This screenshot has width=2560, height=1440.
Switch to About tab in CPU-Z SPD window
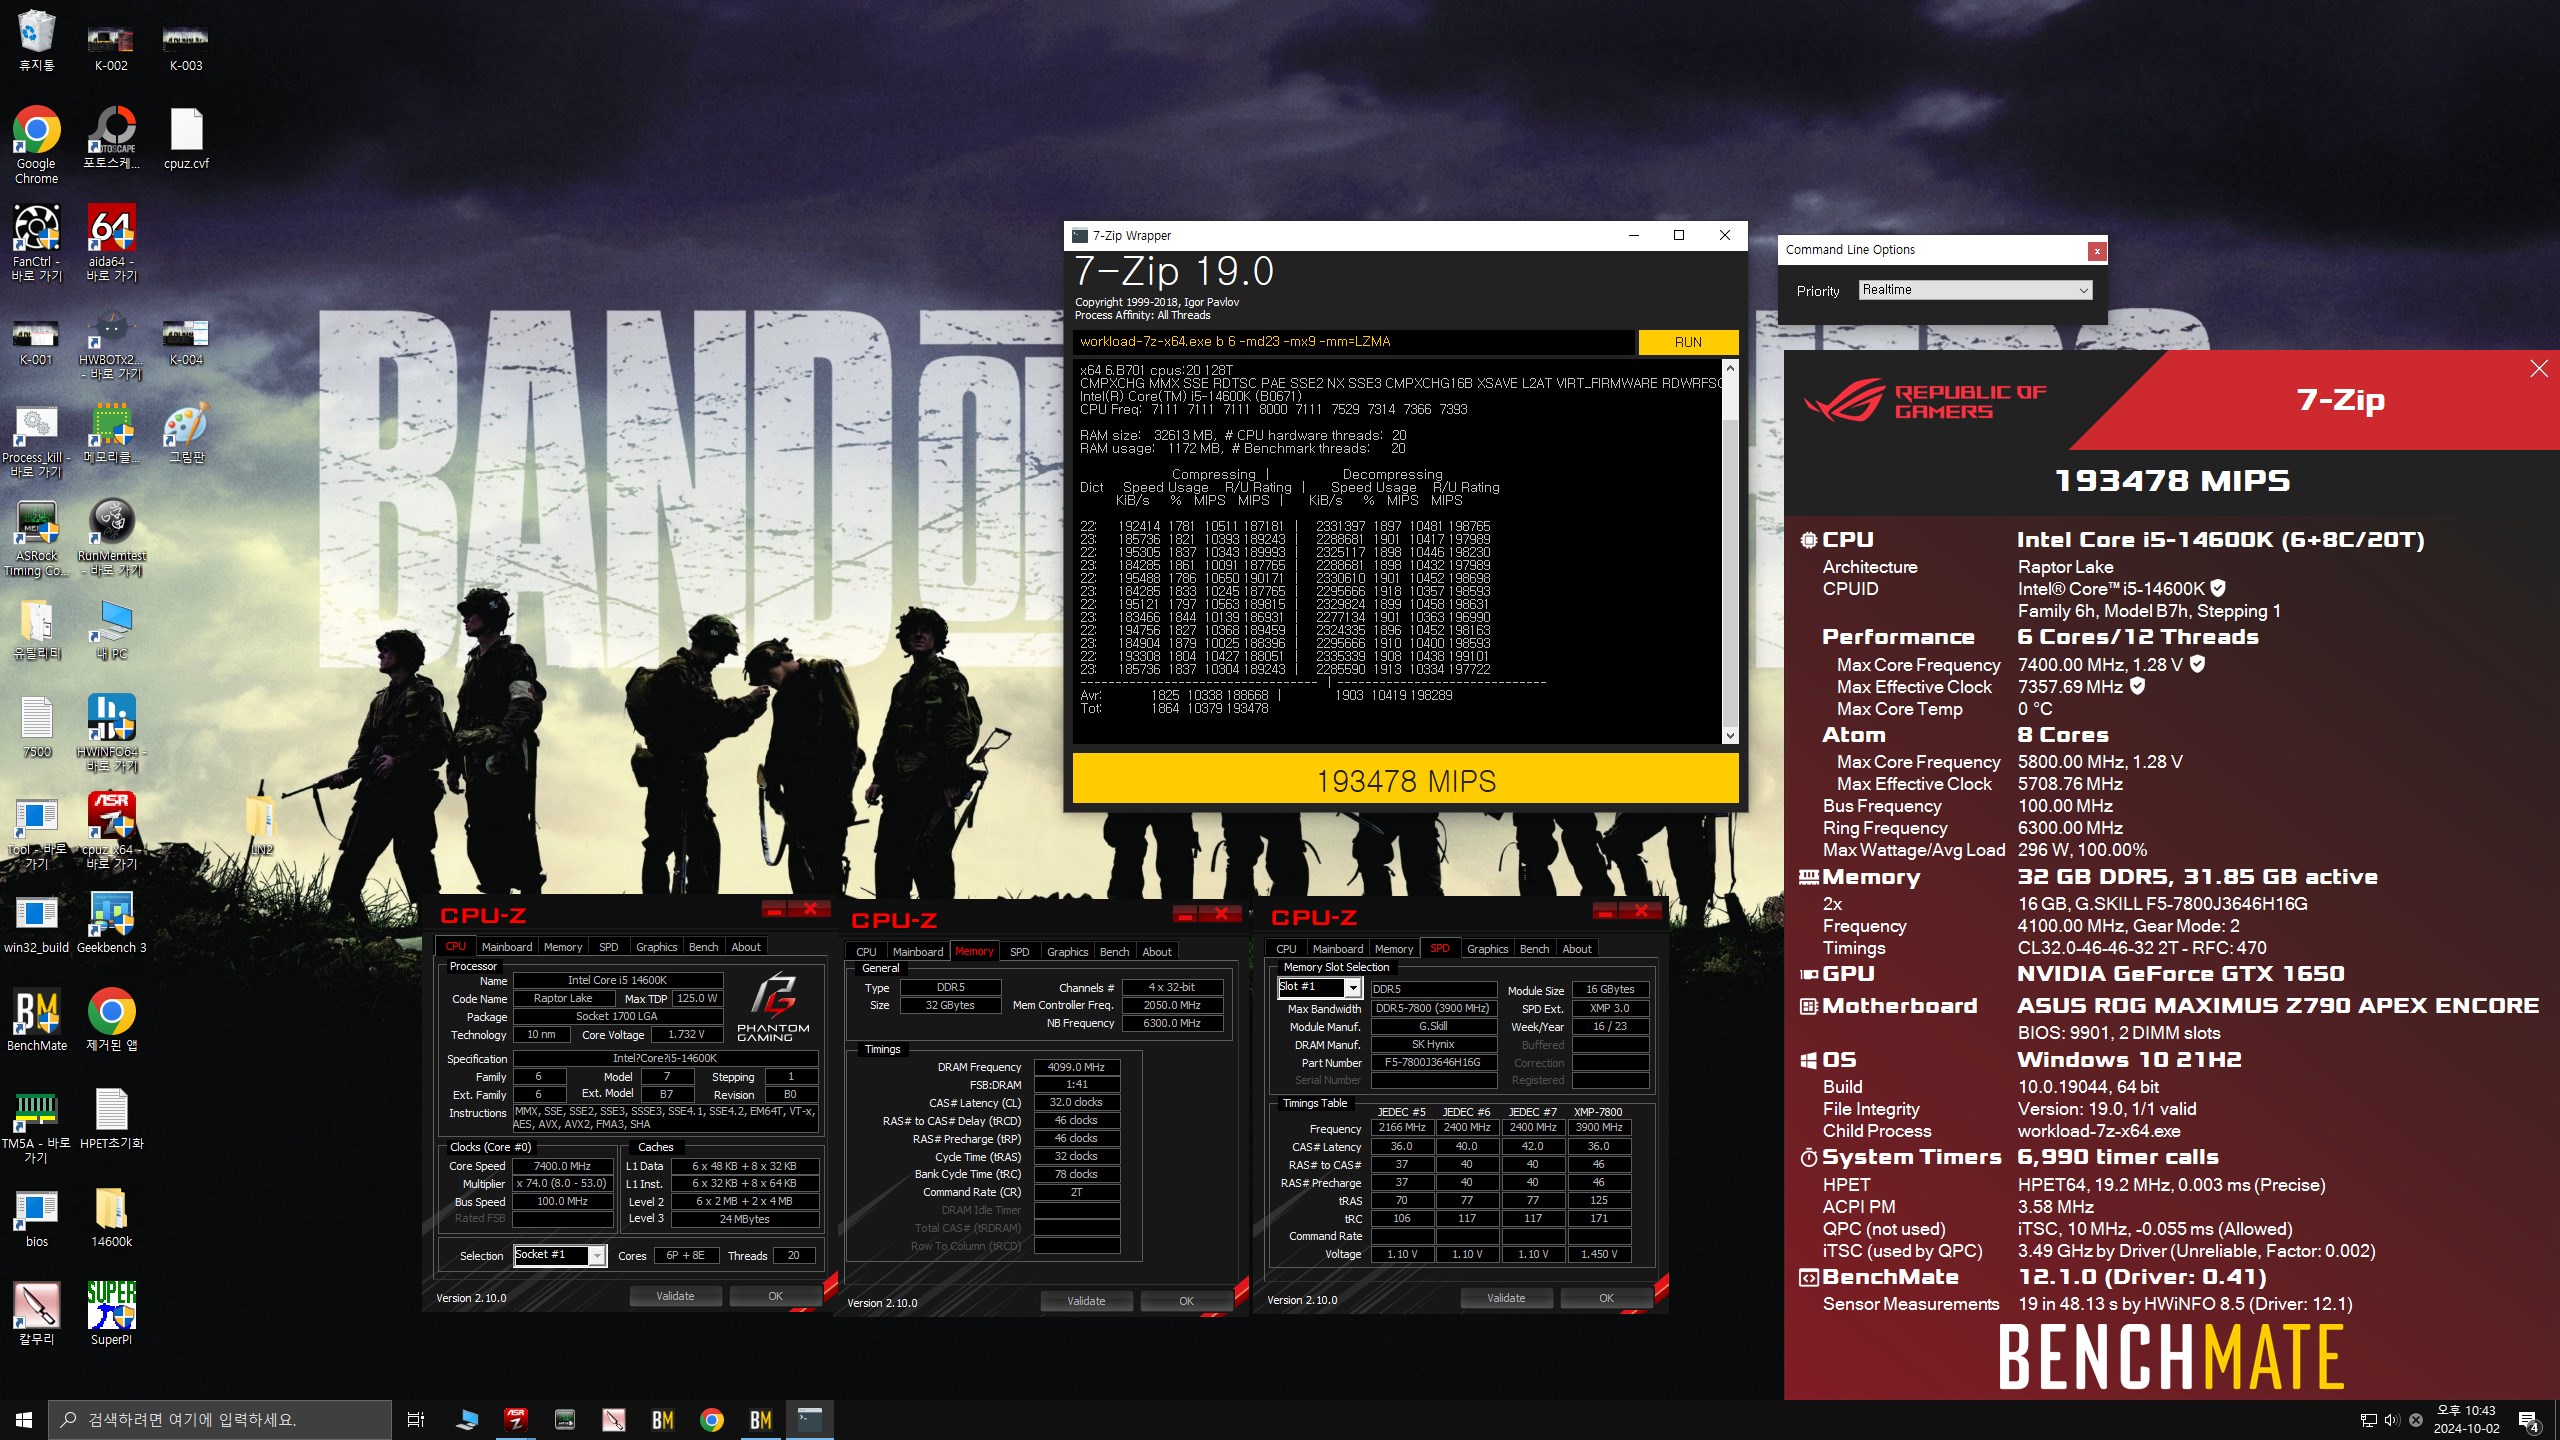(x=1577, y=949)
